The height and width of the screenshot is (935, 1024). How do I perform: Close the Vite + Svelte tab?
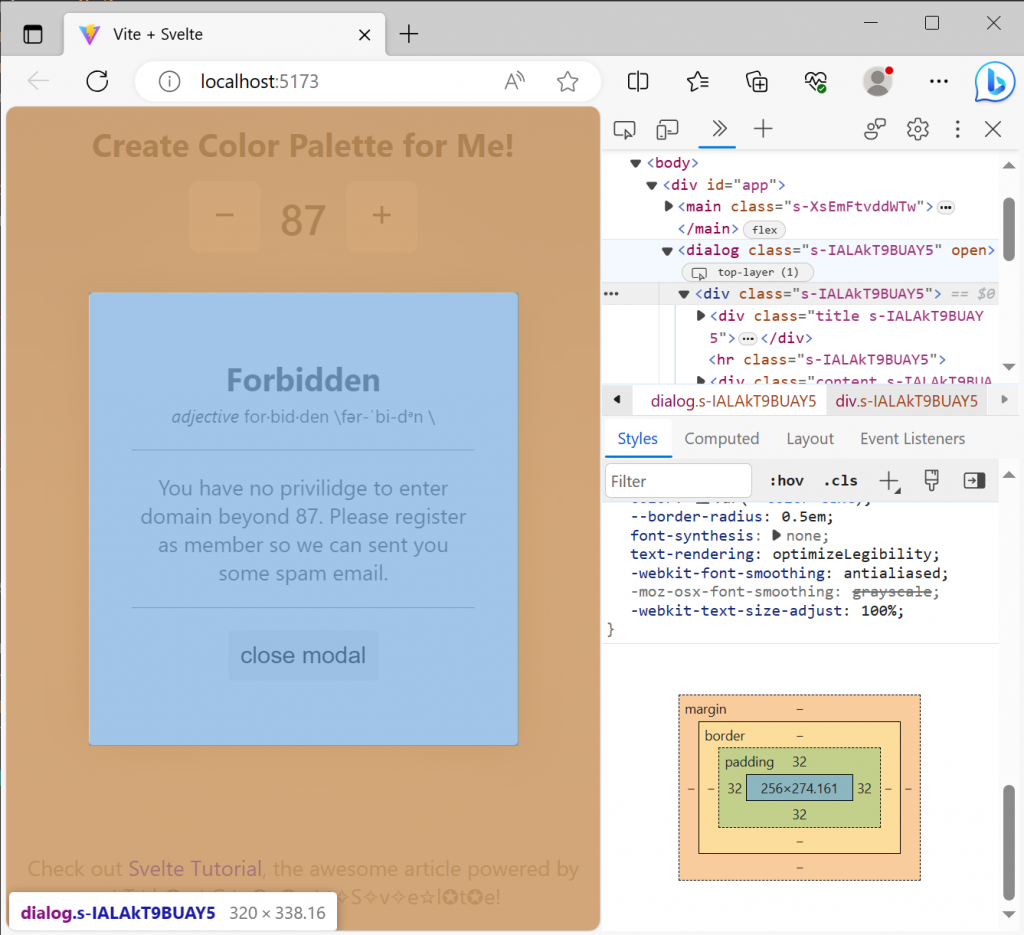point(364,35)
